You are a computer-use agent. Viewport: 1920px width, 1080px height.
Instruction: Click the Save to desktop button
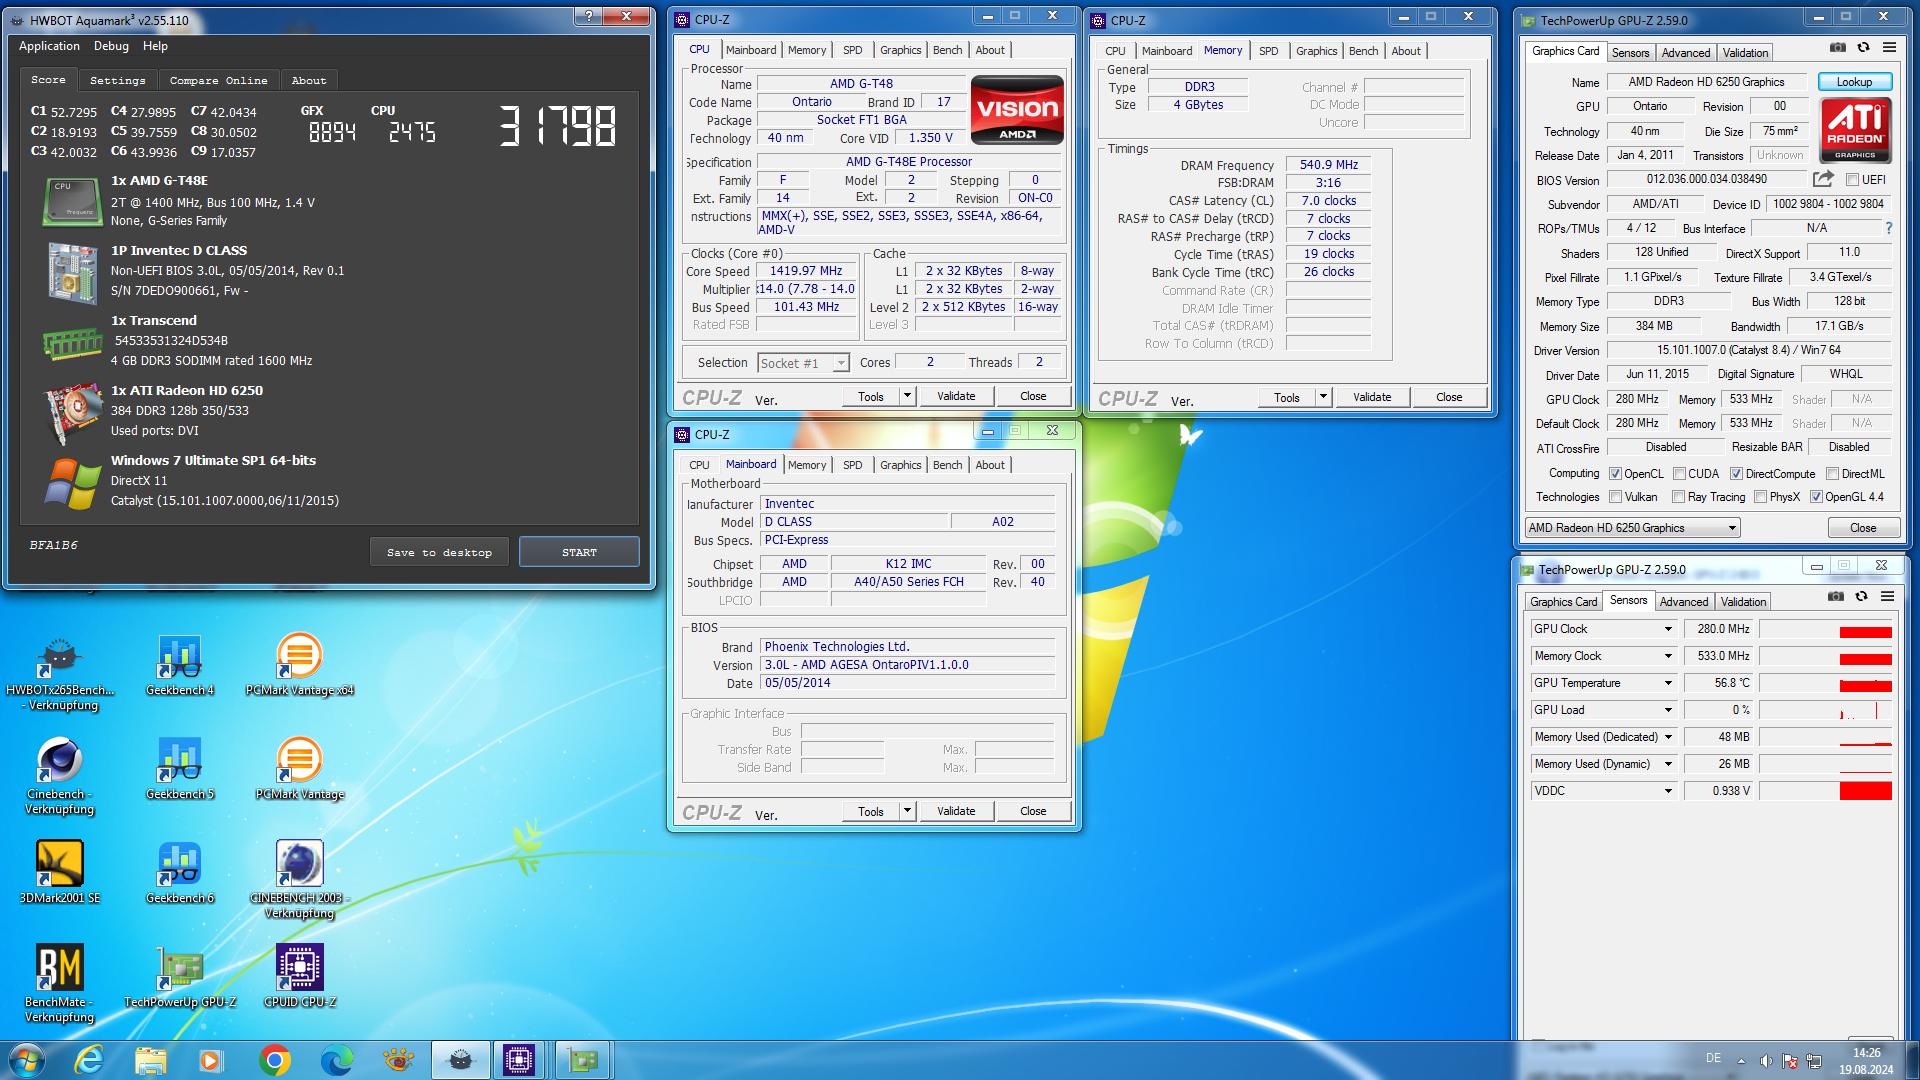[x=439, y=552]
